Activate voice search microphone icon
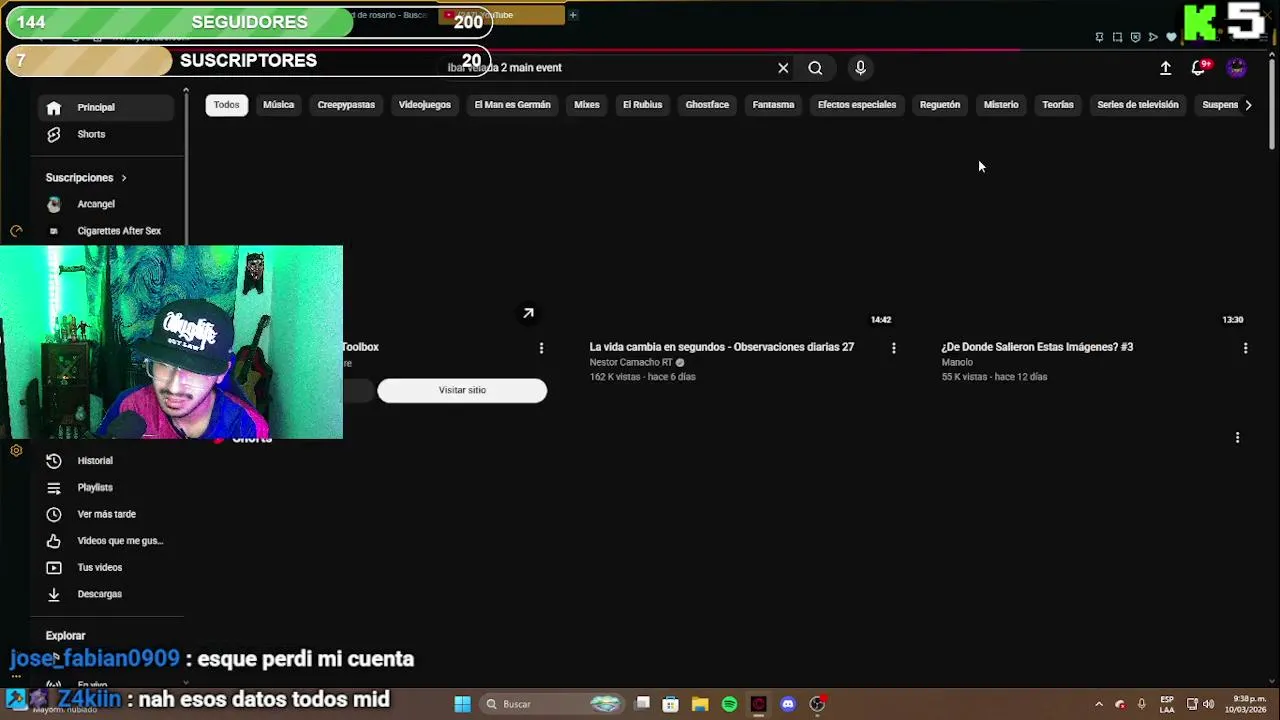Screen dimensions: 1280x720 click(860, 68)
